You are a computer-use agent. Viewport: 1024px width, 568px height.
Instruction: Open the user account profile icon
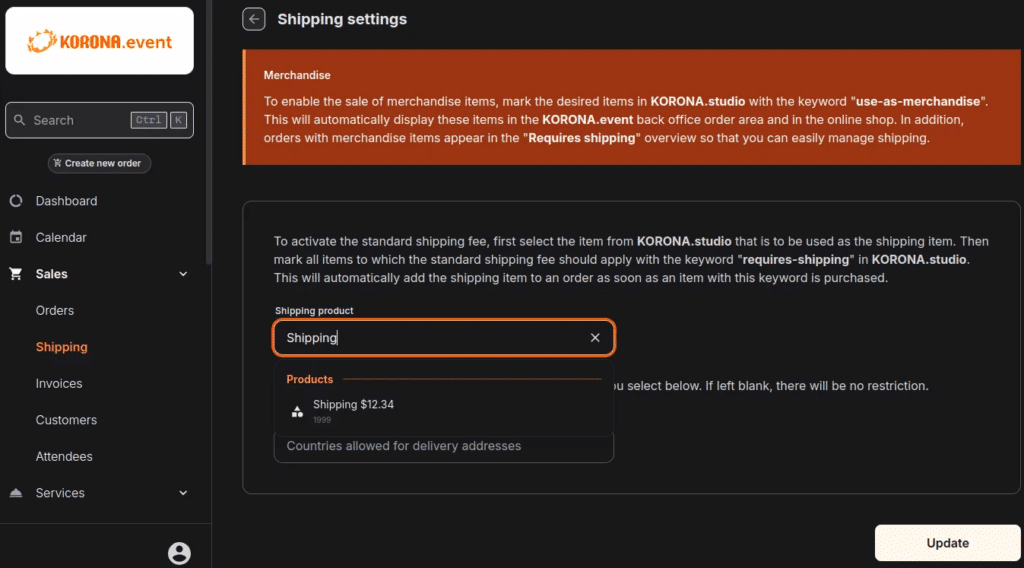[179, 553]
